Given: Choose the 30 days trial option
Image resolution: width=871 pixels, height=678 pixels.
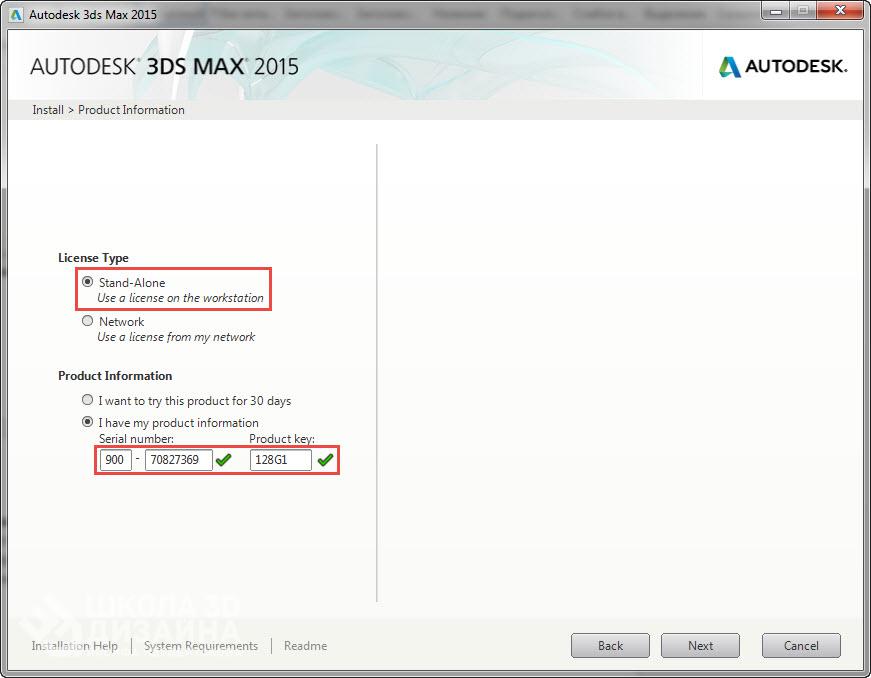Looking at the screenshot, I should (x=87, y=400).
